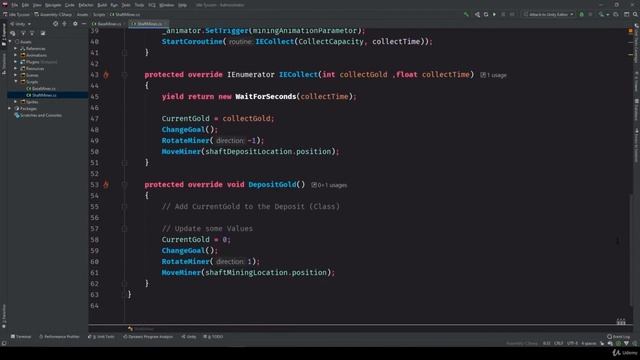Image resolution: width=640 pixels, height=360 pixels.
Task: Open the File menu
Action: pos(15,5)
